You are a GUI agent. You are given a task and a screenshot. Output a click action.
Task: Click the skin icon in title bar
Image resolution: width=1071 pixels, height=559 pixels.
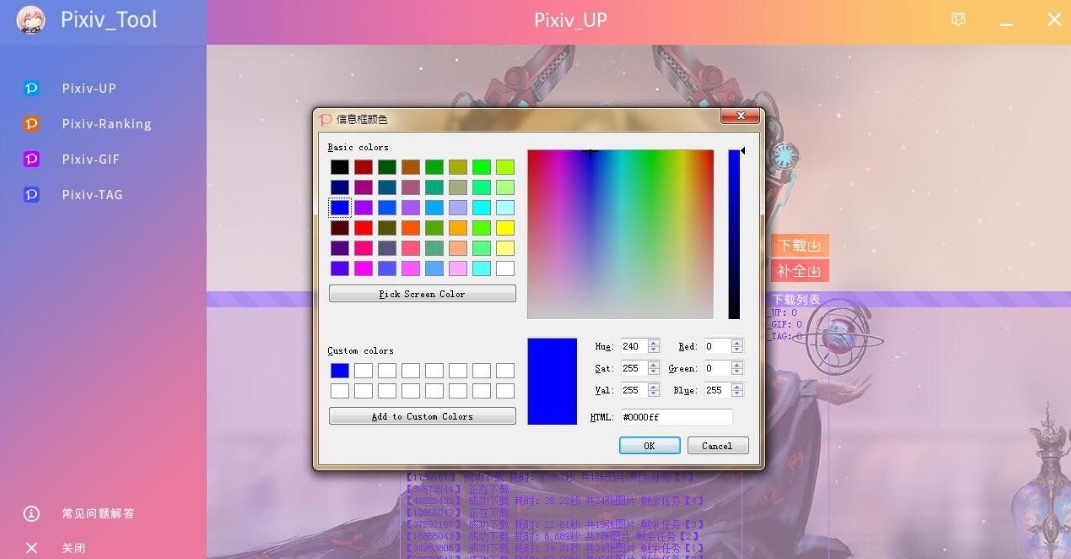point(958,19)
